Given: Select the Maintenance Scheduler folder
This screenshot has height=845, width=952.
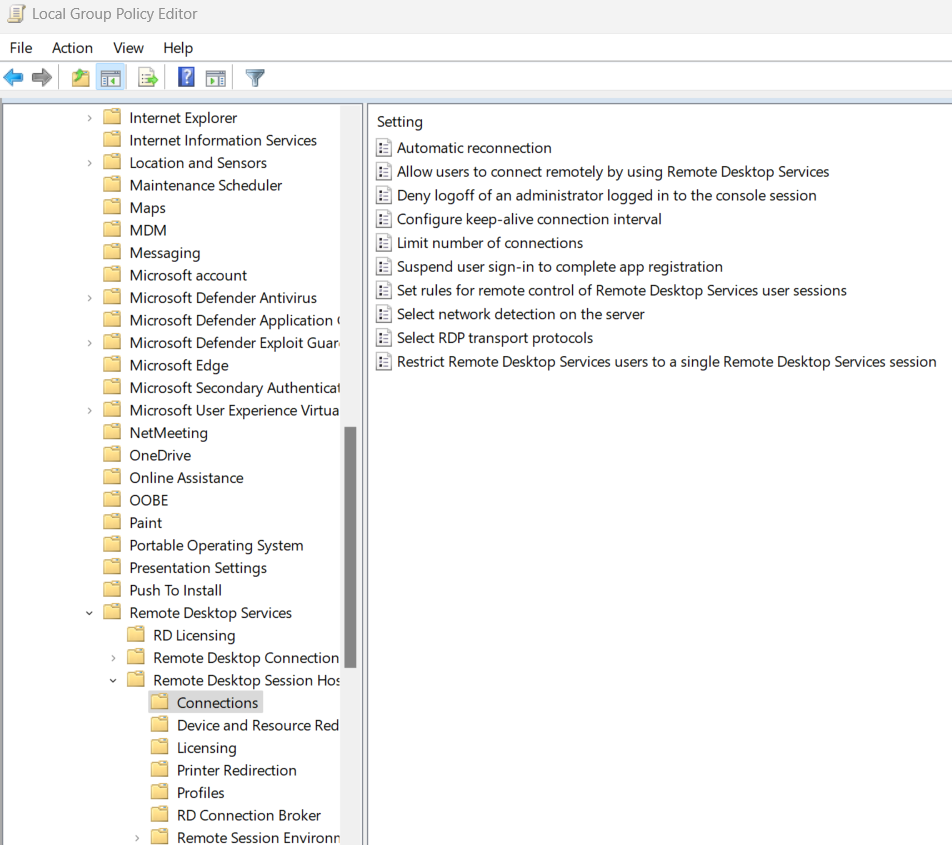Looking at the screenshot, I should [205, 185].
